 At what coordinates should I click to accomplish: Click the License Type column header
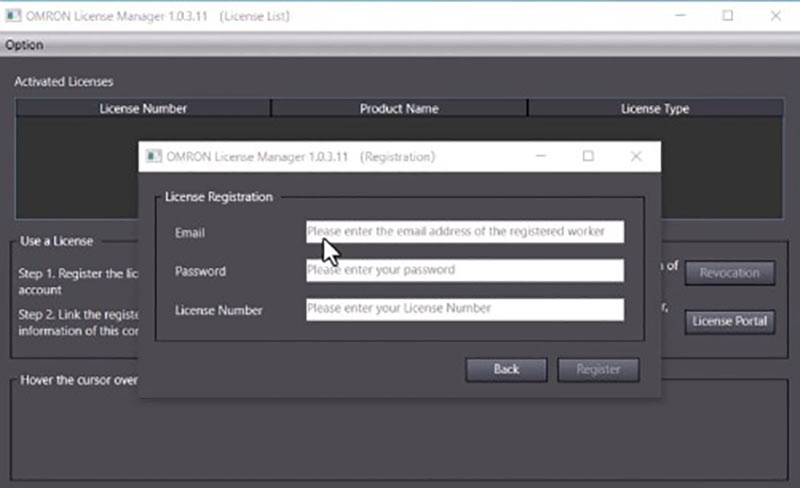point(655,108)
